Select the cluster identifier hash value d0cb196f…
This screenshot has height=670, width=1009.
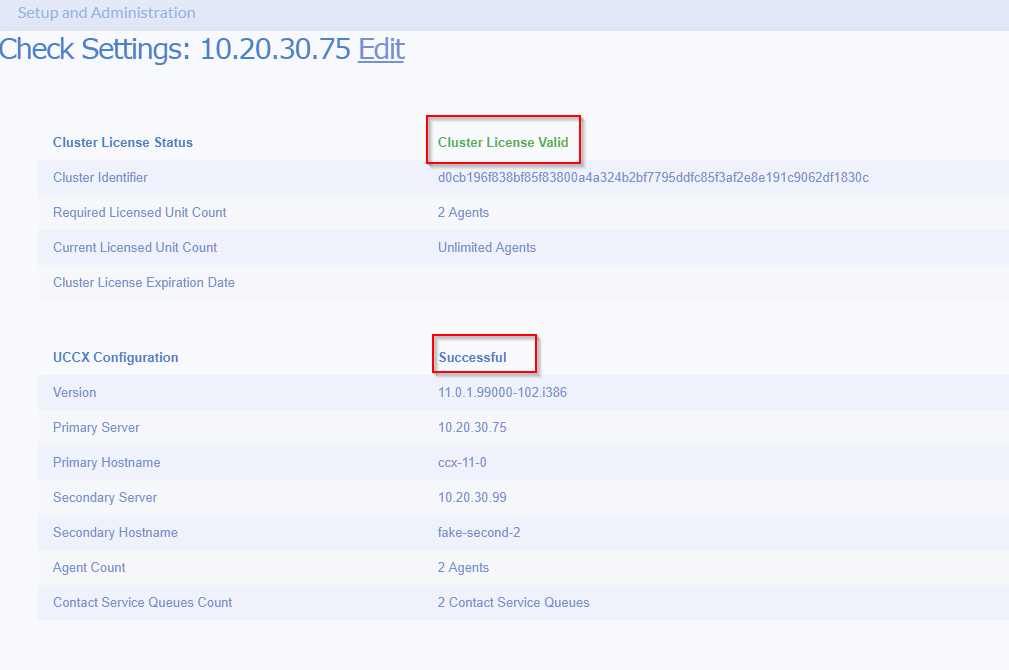coord(653,178)
